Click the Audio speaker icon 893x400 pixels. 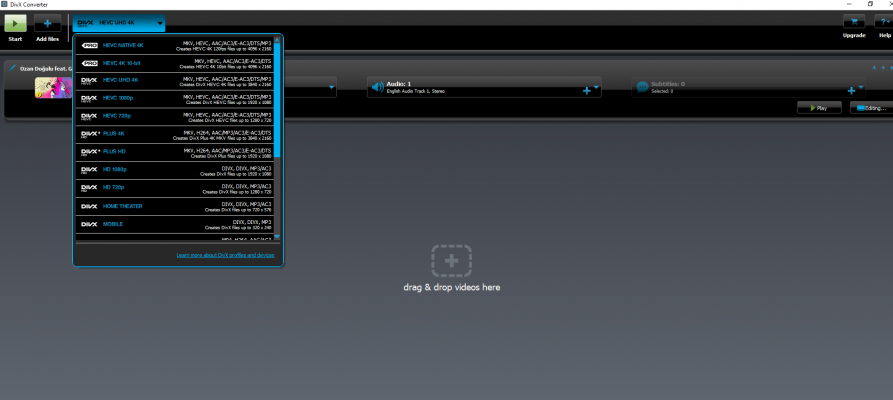coord(378,87)
